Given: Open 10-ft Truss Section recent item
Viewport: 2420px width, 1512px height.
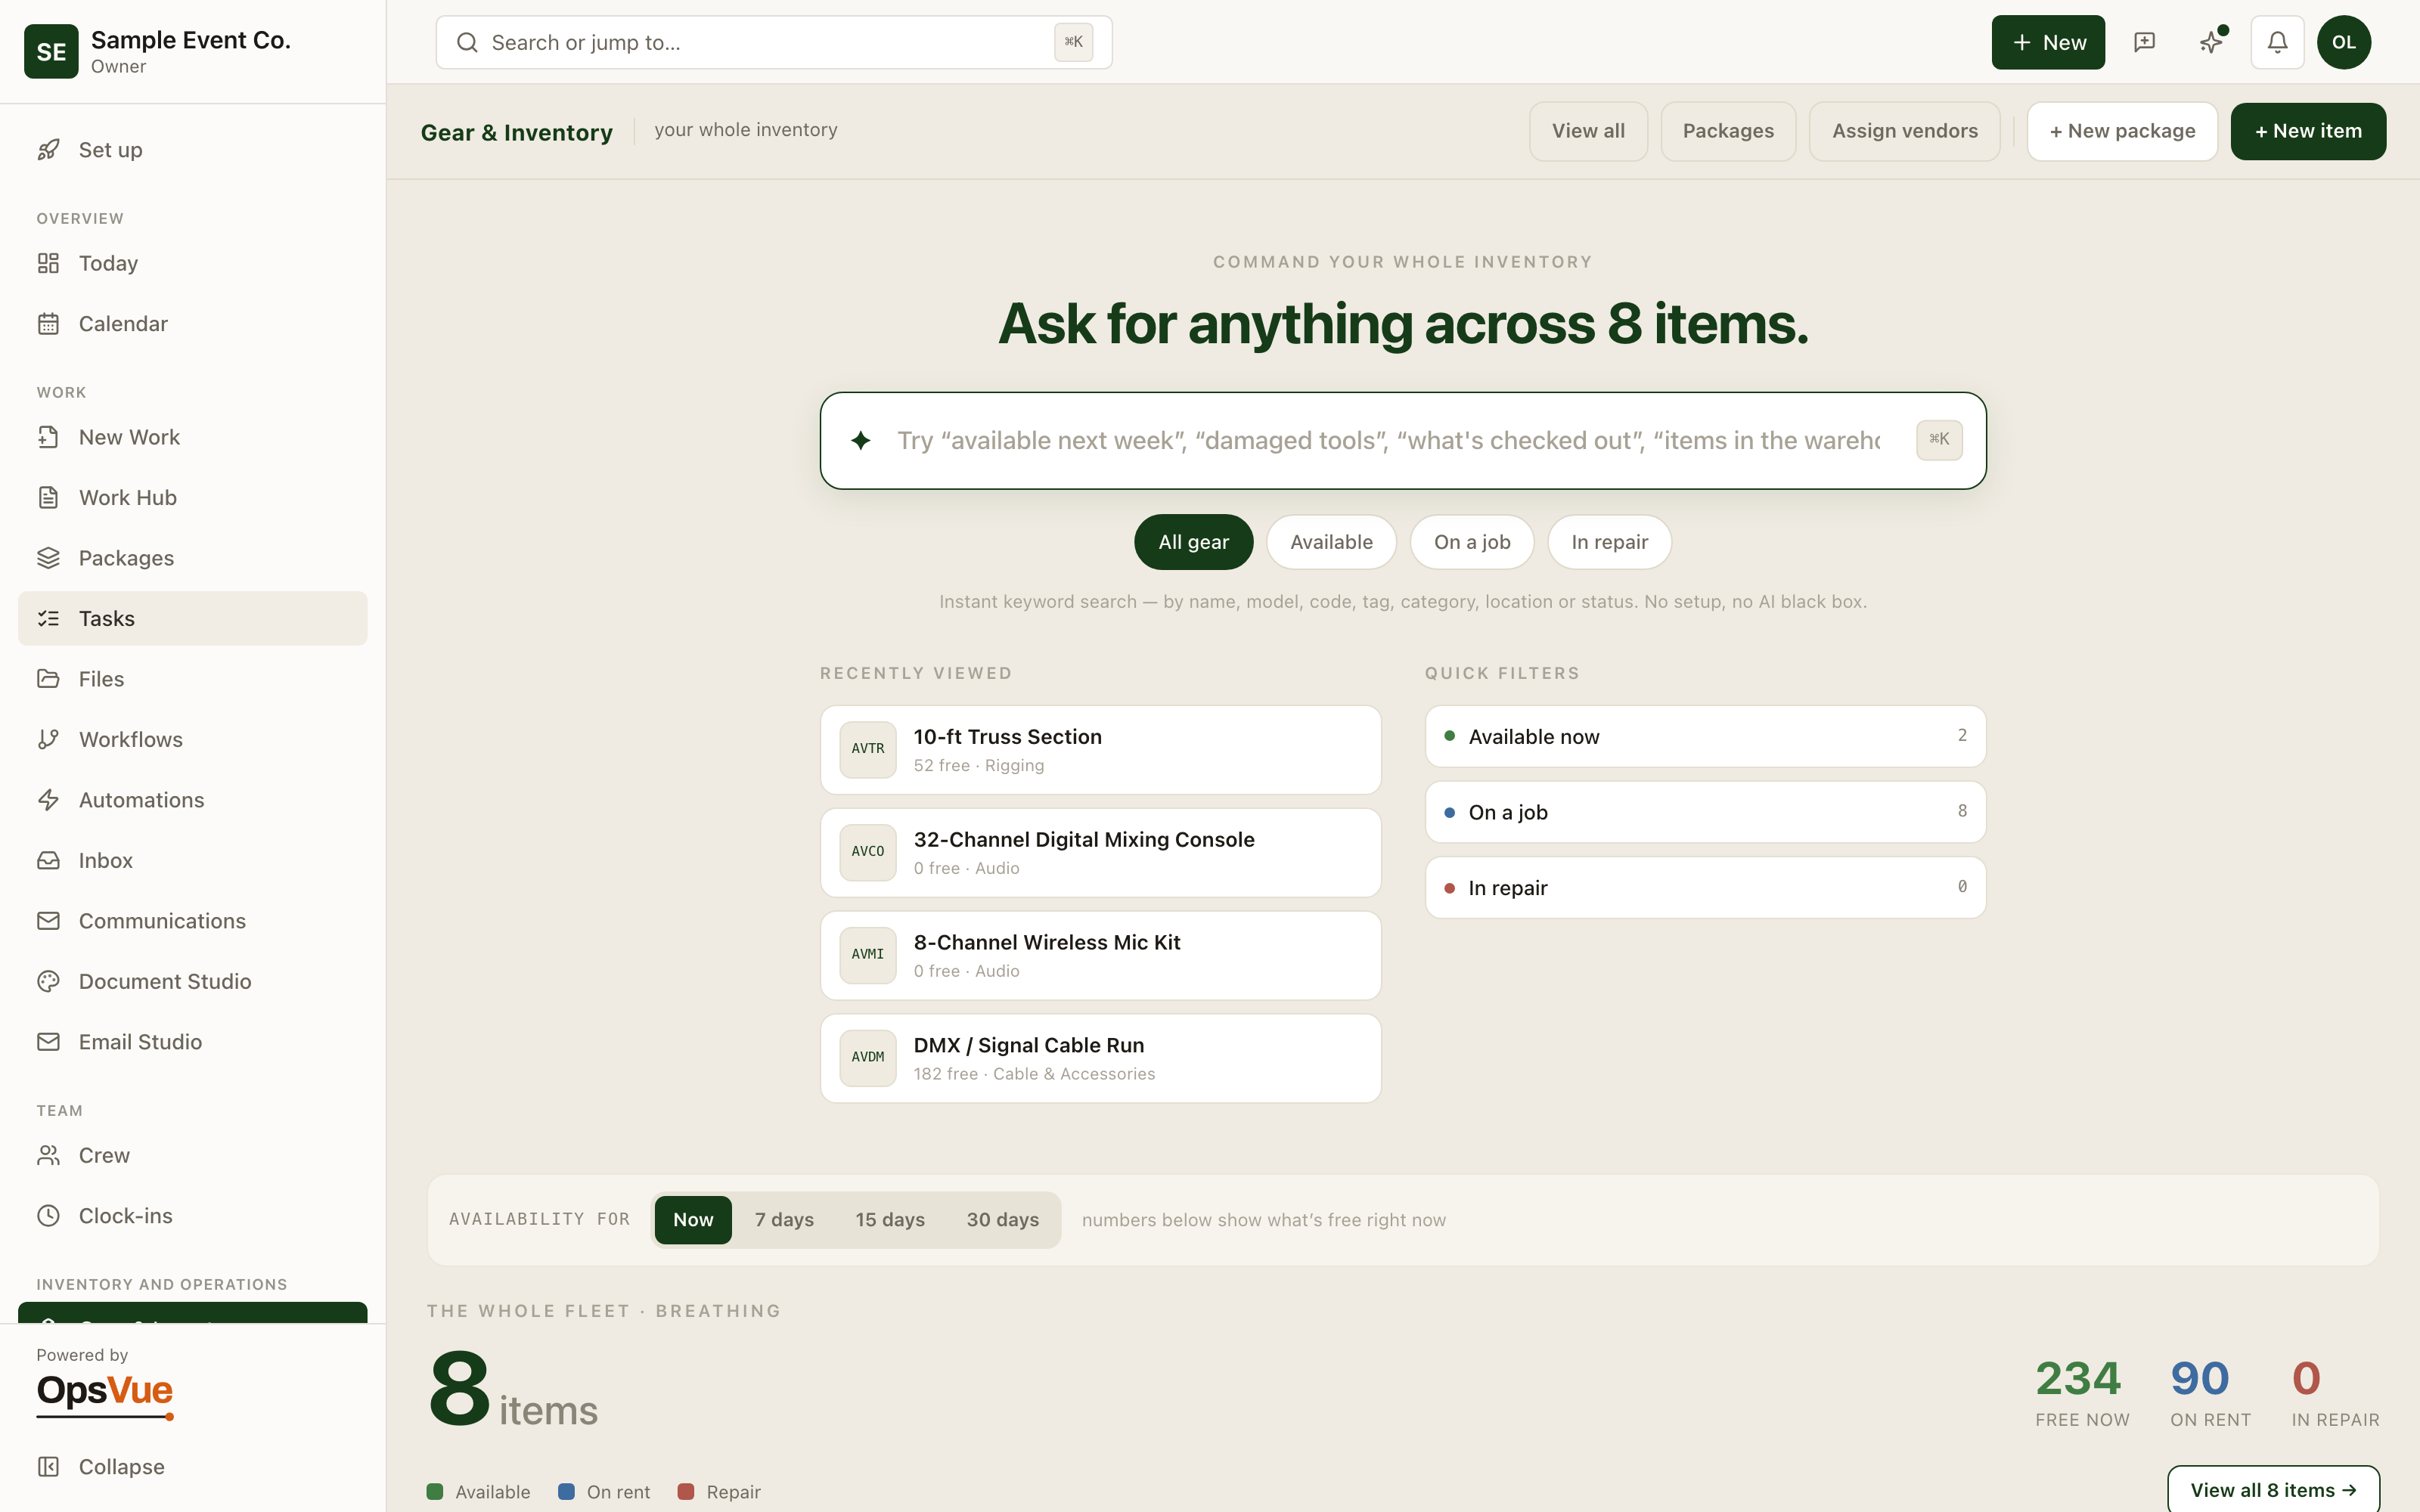Looking at the screenshot, I should [x=1100, y=750].
